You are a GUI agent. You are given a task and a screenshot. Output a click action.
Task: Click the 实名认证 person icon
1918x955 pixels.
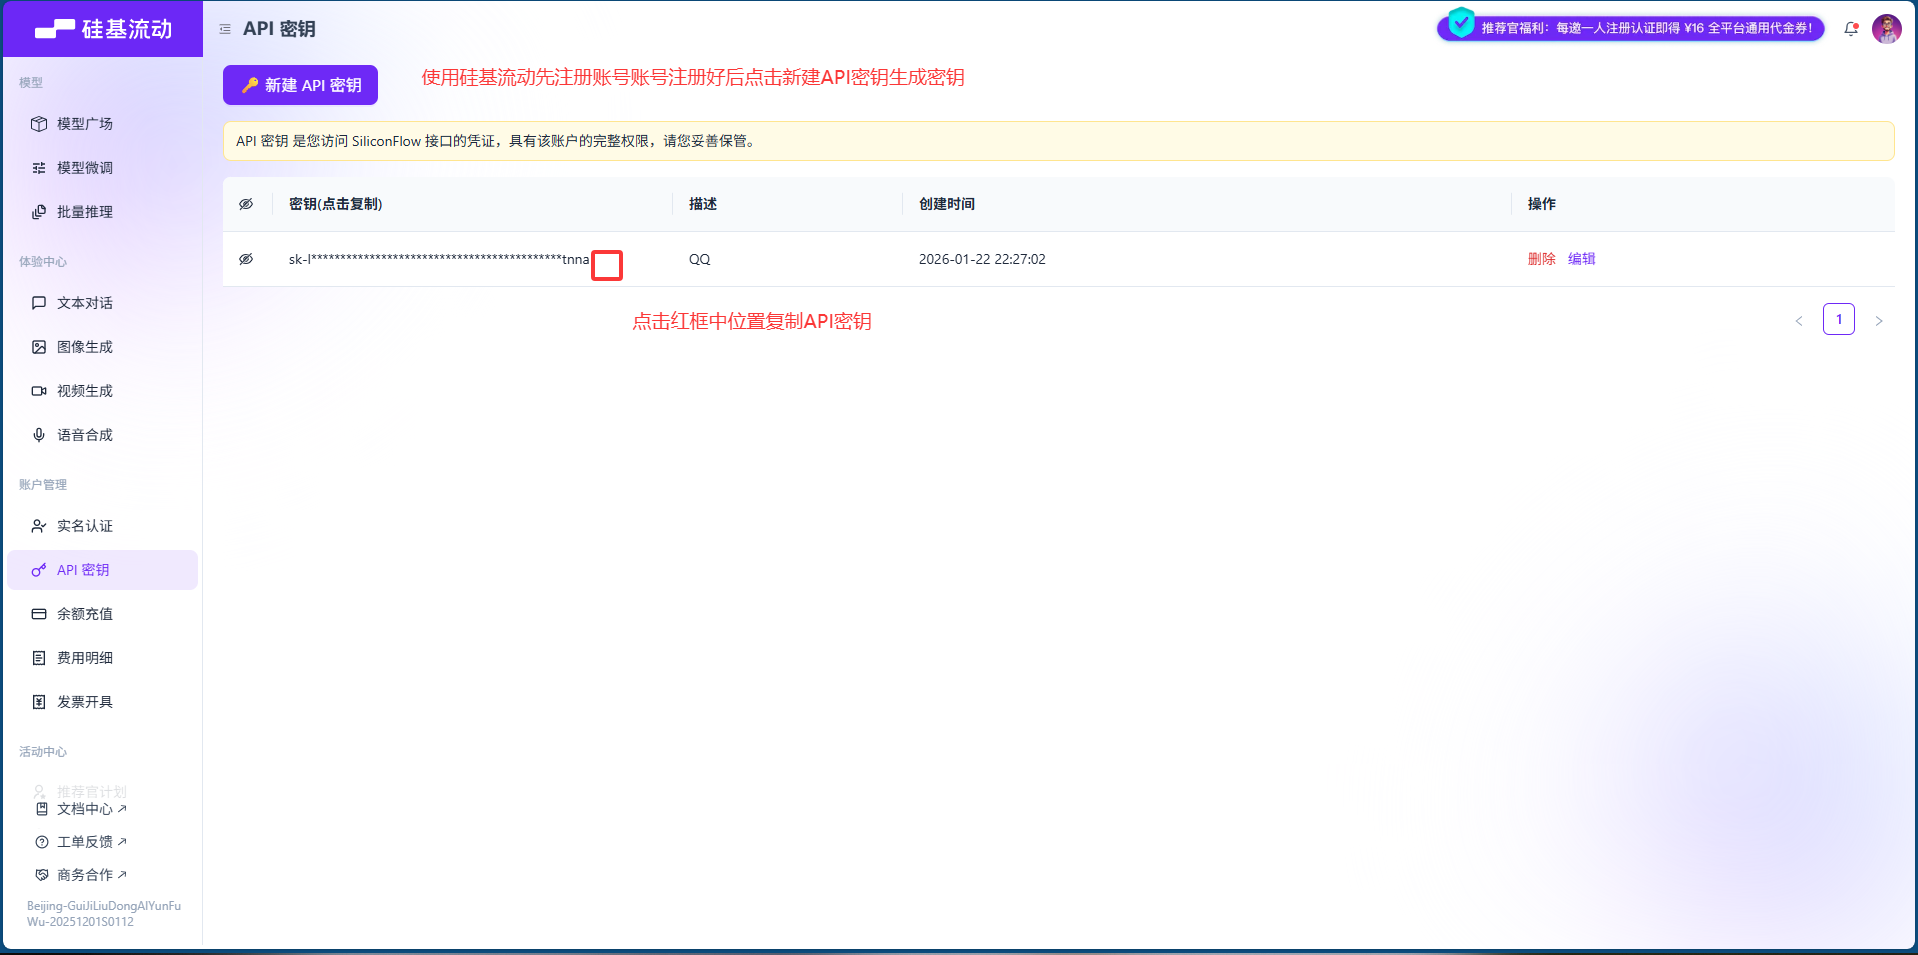[x=39, y=526]
